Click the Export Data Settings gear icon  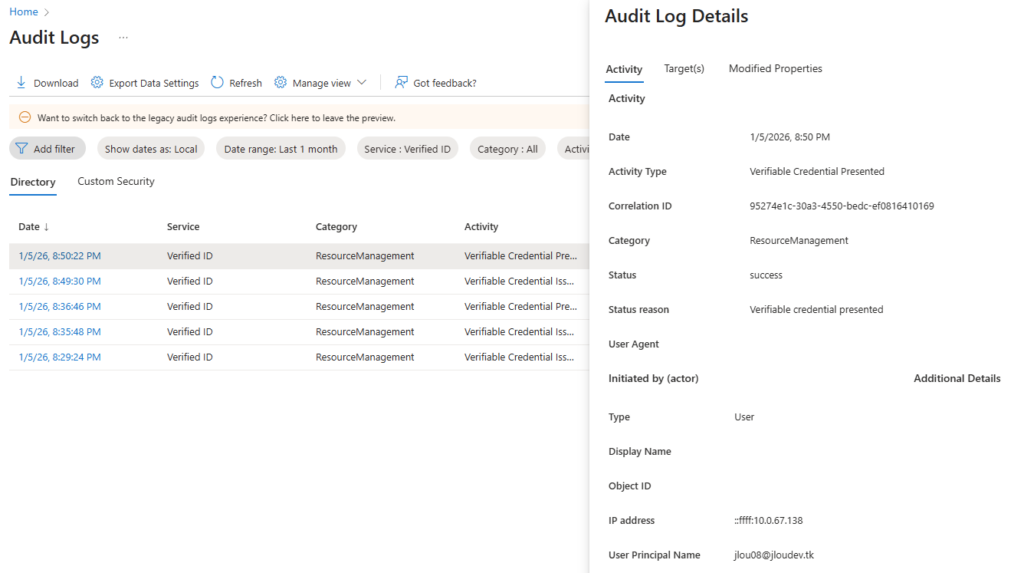pyautogui.click(x=97, y=83)
